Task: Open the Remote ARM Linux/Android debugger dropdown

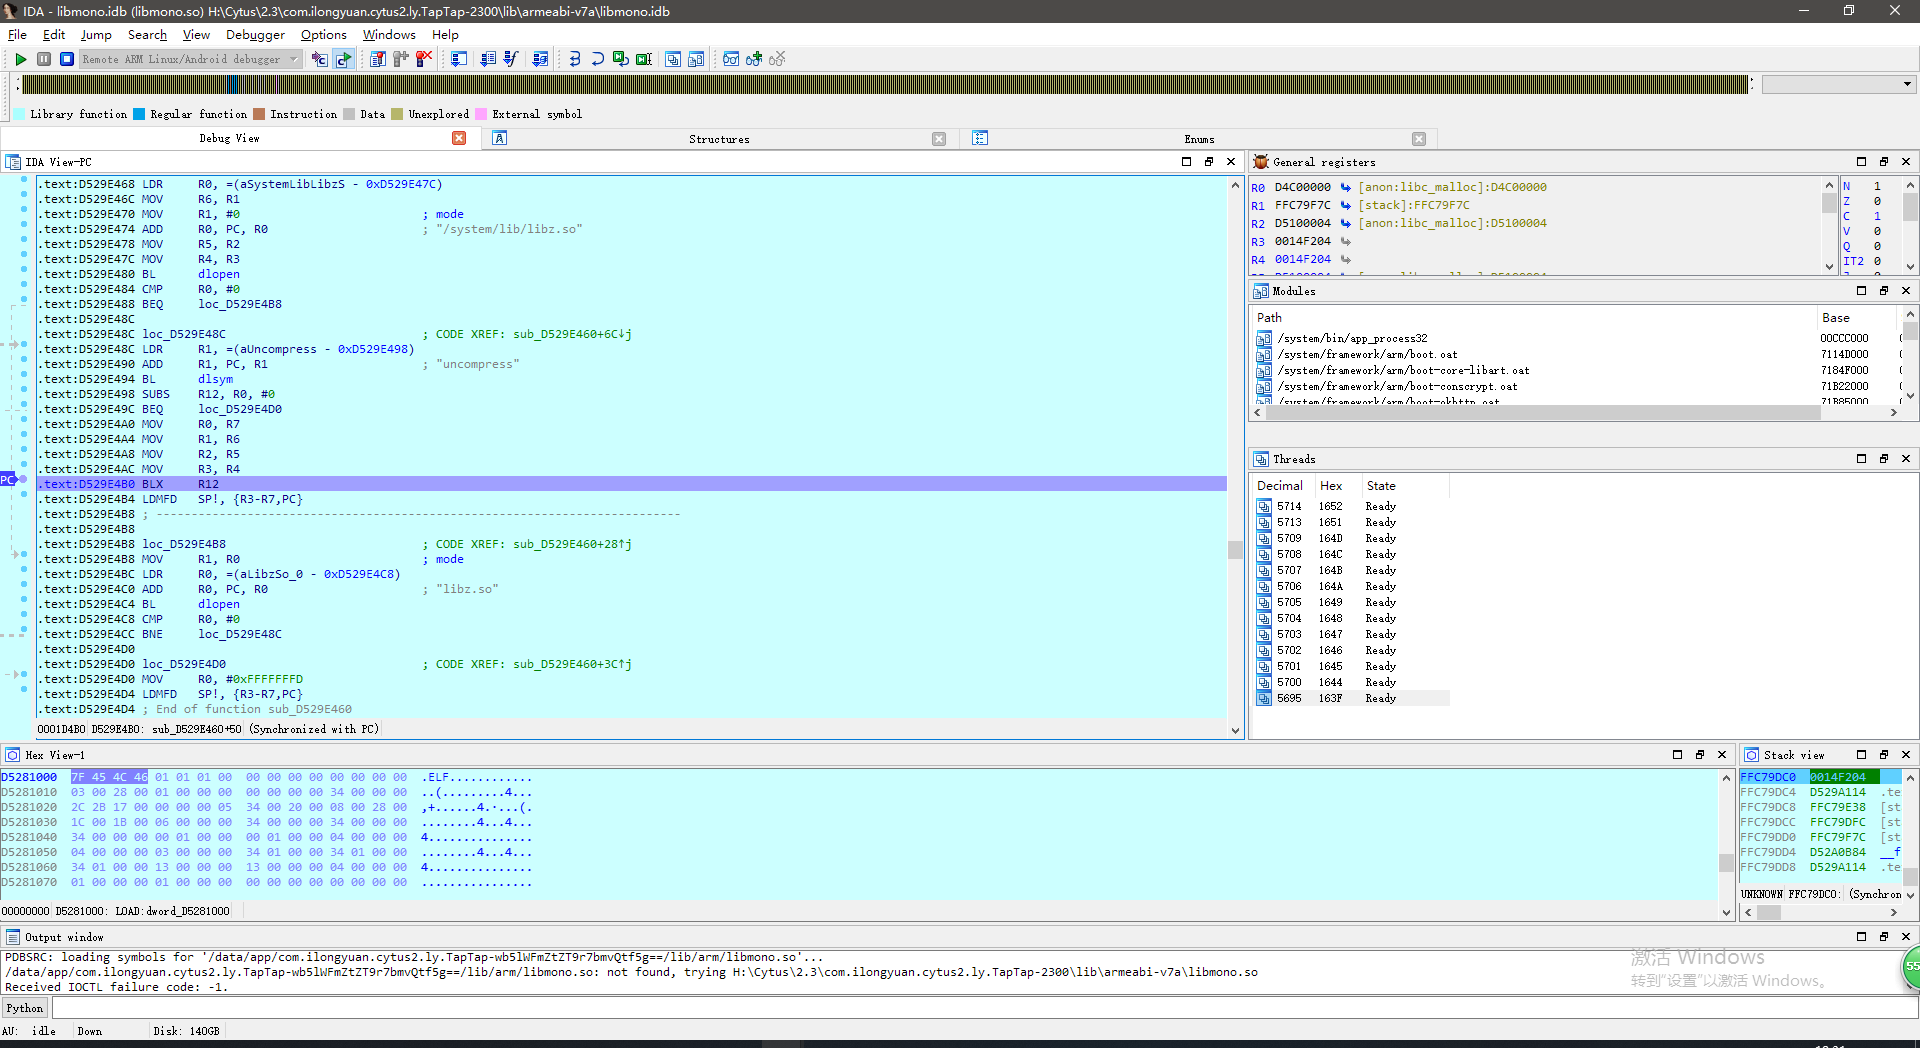Action: [x=293, y=59]
